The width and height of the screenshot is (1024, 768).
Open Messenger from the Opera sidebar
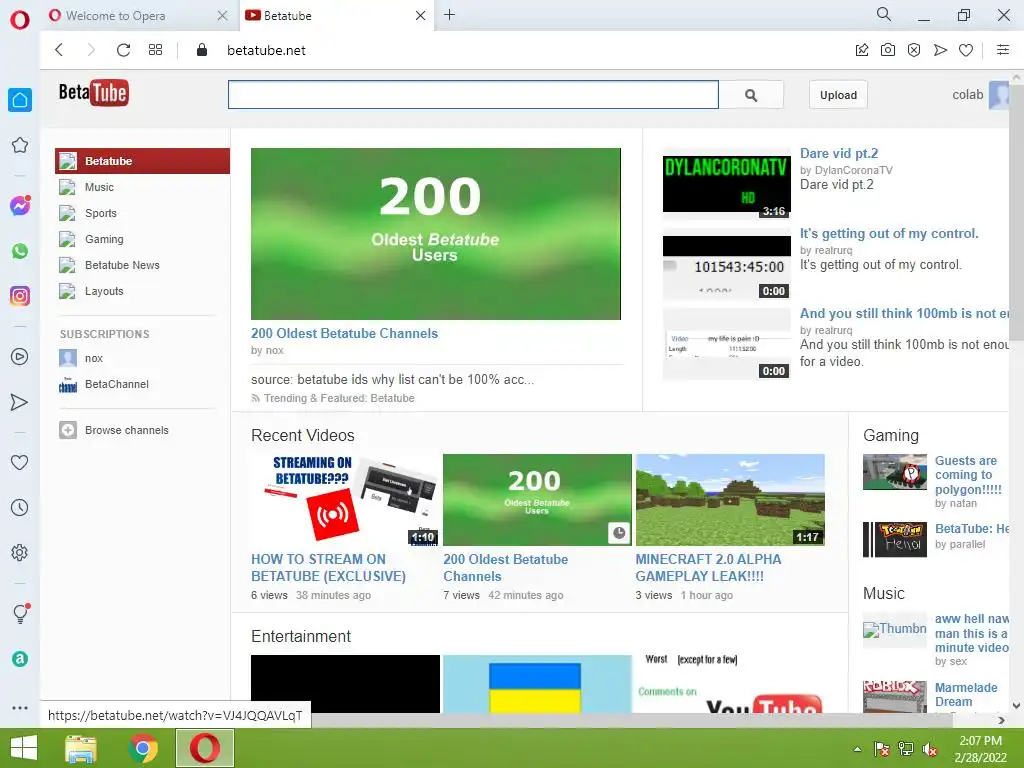(x=20, y=206)
